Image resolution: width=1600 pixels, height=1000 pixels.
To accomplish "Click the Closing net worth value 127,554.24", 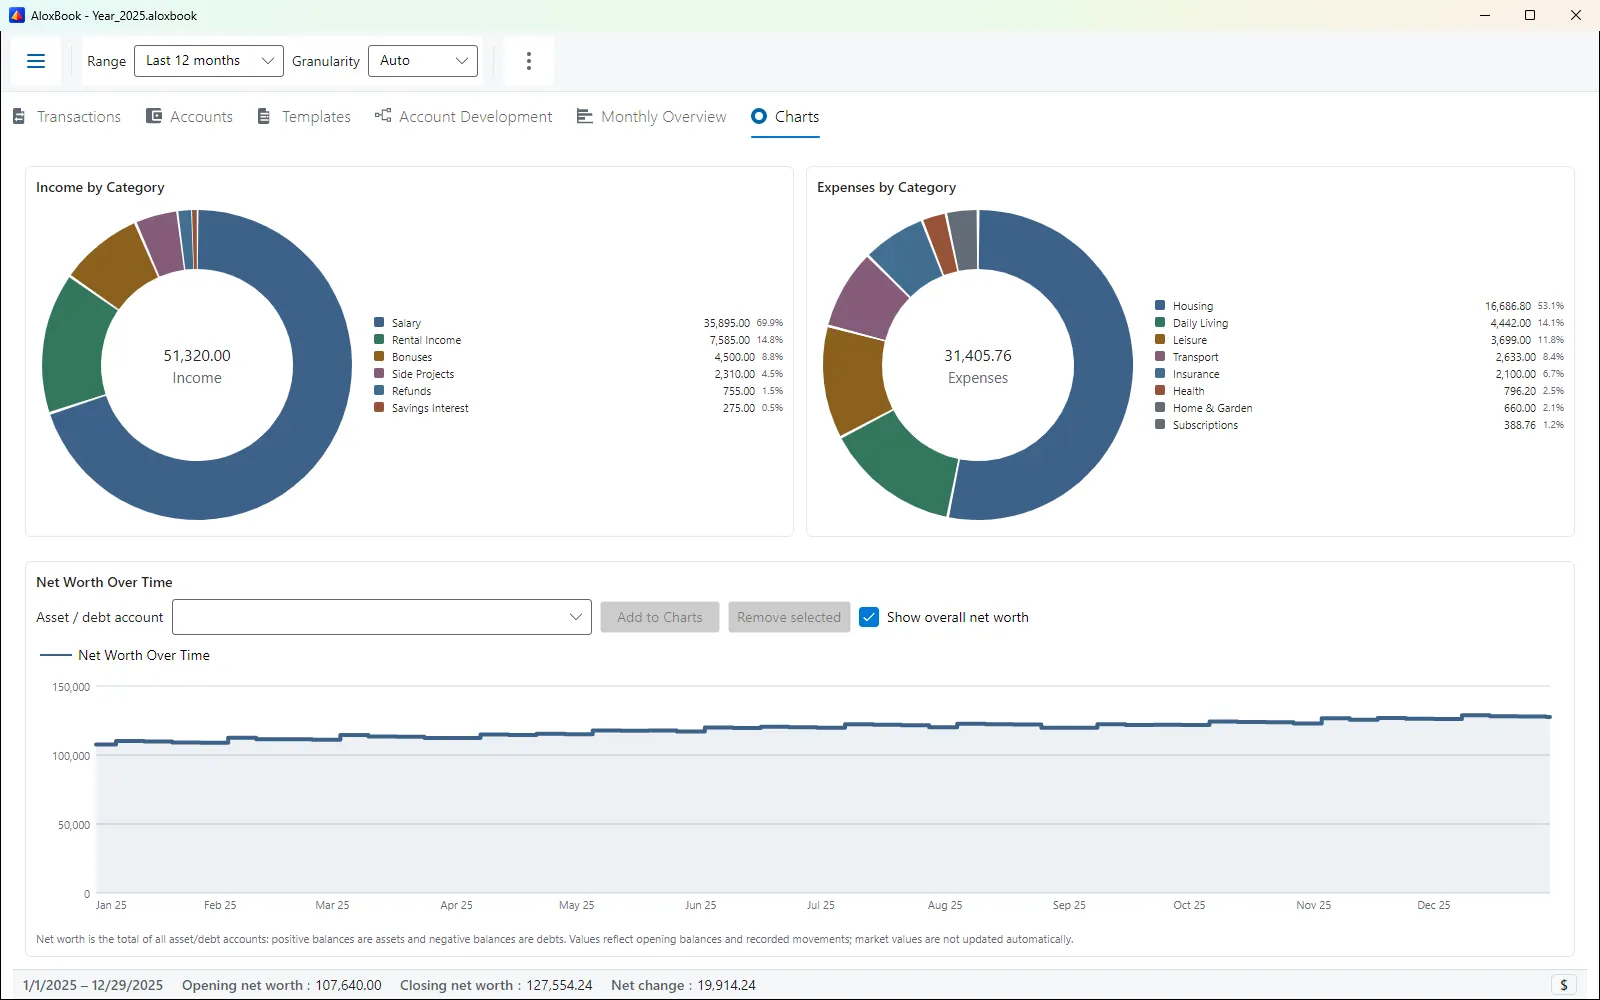I will coord(559,985).
